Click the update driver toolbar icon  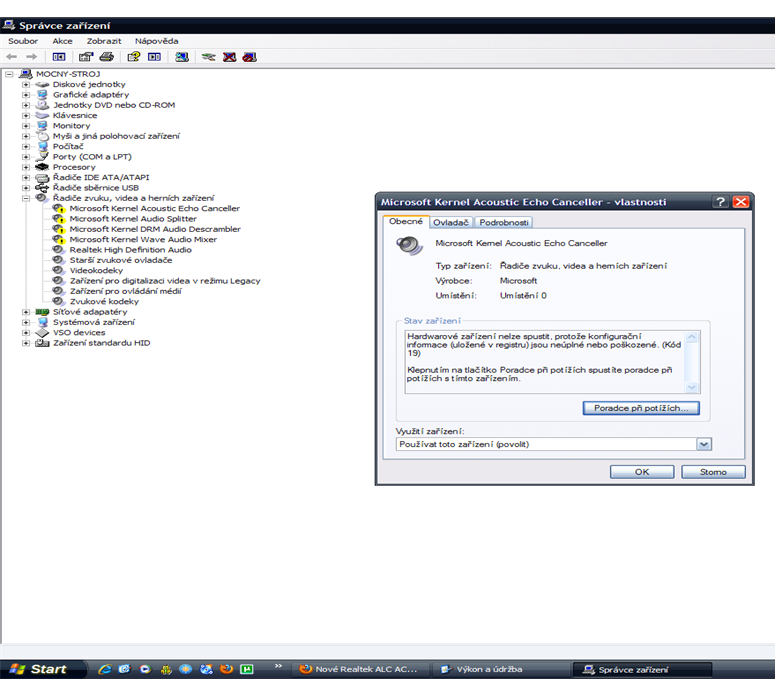point(208,57)
